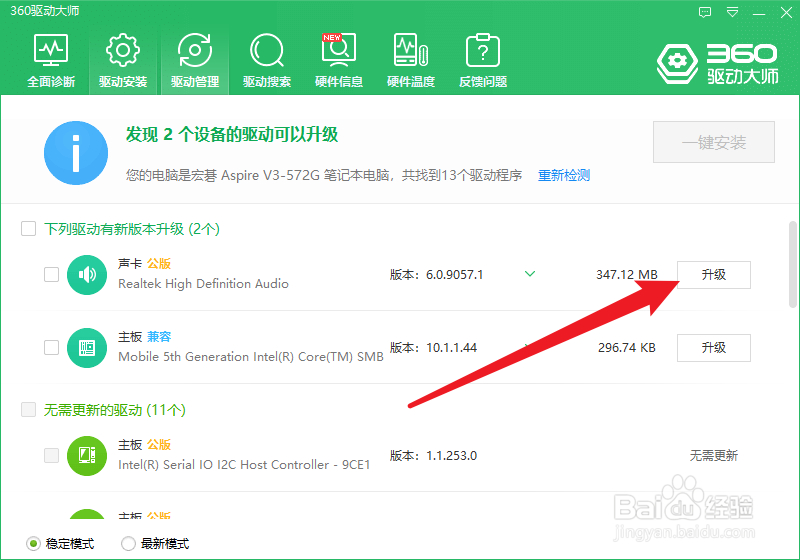This screenshot has height=560, width=800.
Task: Click Intel(R) Serial IO I2C Host Controller text
Action: pos(244,465)
